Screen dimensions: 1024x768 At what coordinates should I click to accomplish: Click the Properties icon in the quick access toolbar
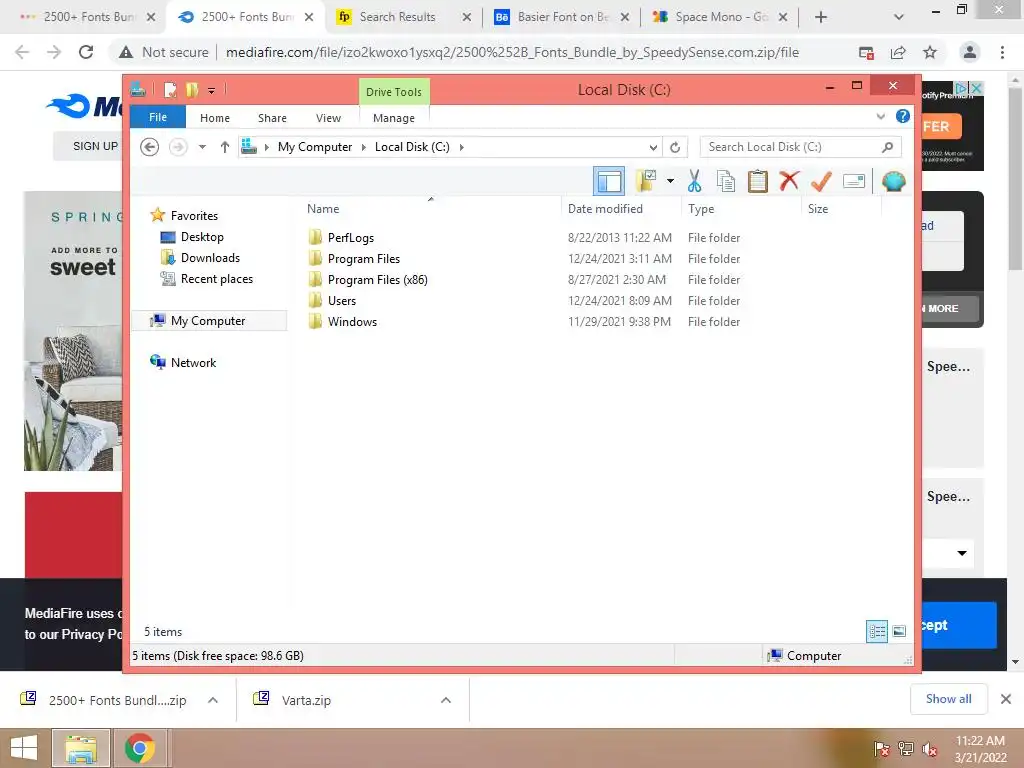click(x=170, y=89)
